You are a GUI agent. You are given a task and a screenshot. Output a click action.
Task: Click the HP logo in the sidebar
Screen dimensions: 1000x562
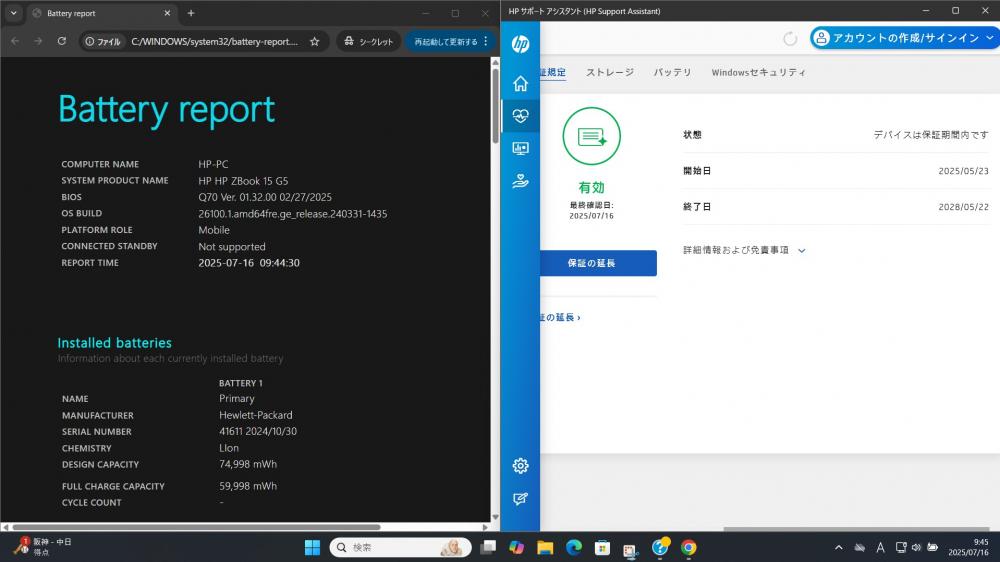click(x=520, y=43)
